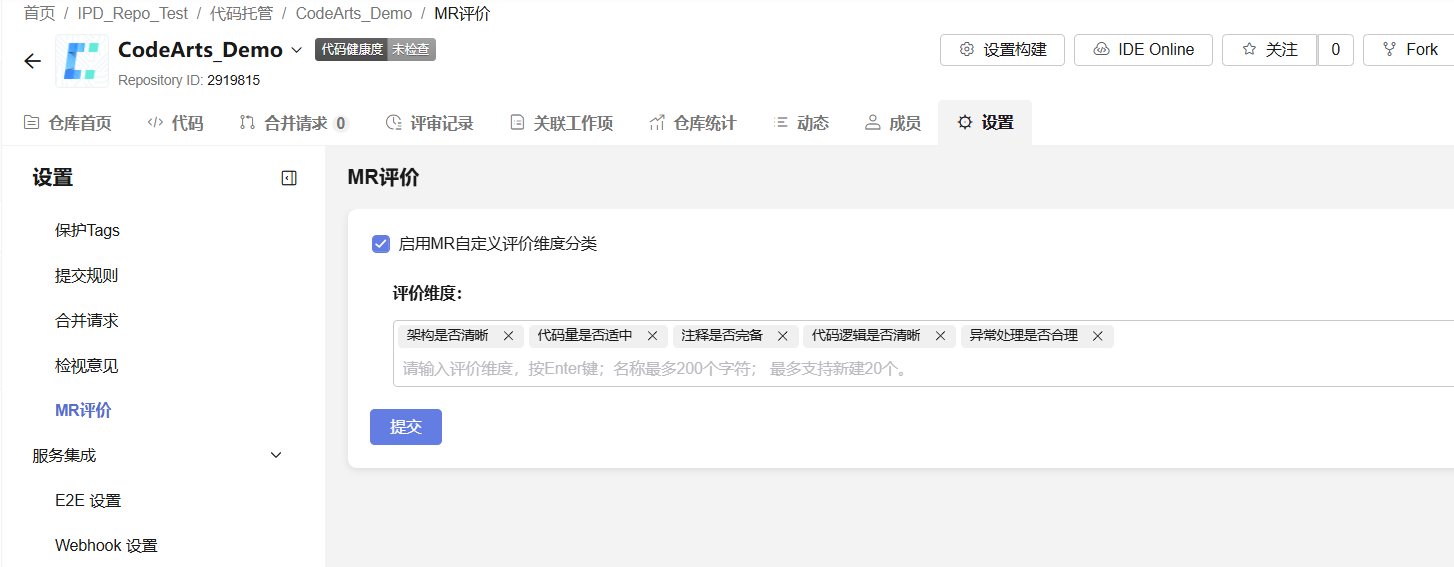Screen dimensions: 1454x567
Task: Click the 服务集成 section label
Action: pyautogui.click(x=64, y=456)
